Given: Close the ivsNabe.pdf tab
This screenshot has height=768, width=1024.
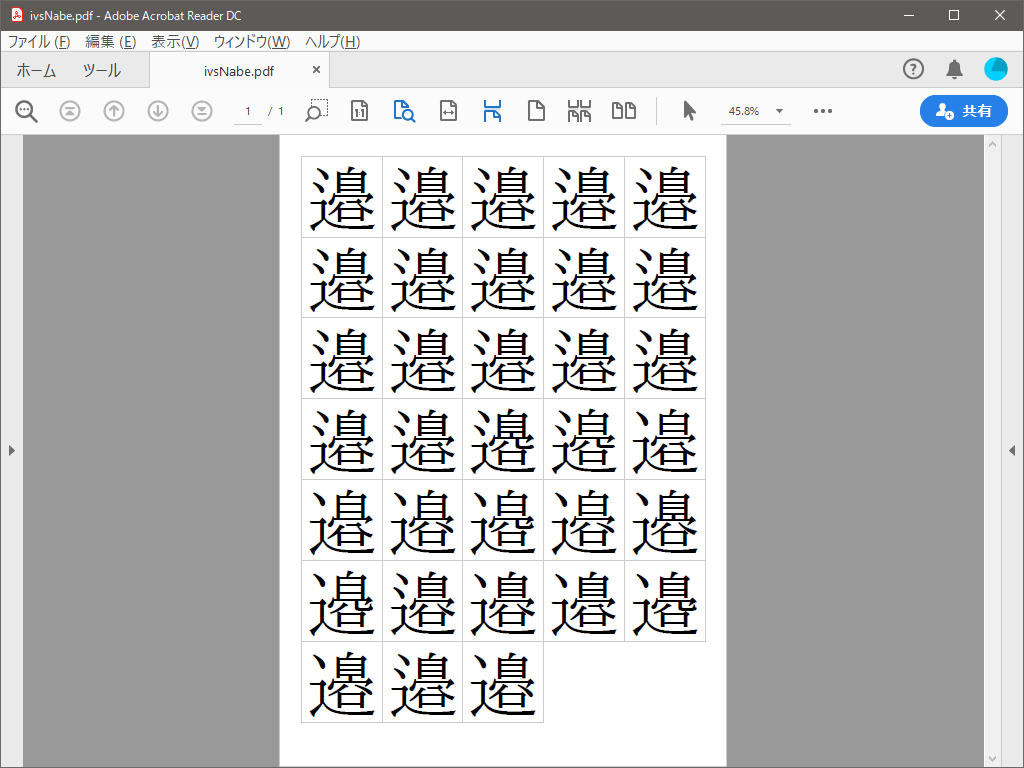Looking at the screenshot, I should [x=317, y=70].
